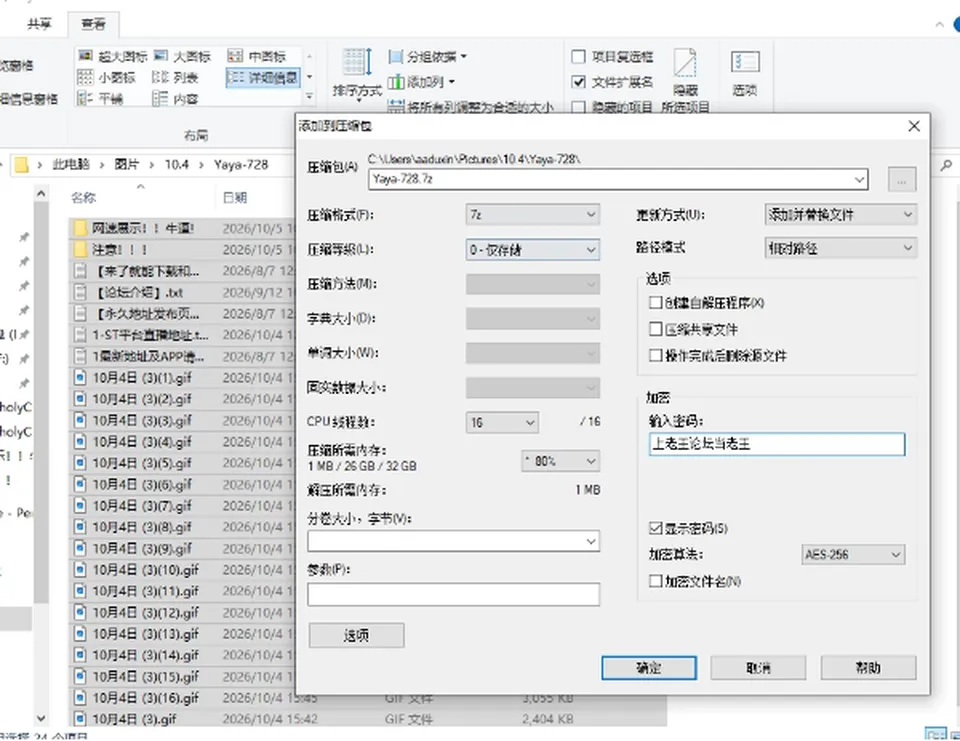960x741 pixels.
Task: Open the 排序方式 sort menu
Action: (x=357, y=73)
